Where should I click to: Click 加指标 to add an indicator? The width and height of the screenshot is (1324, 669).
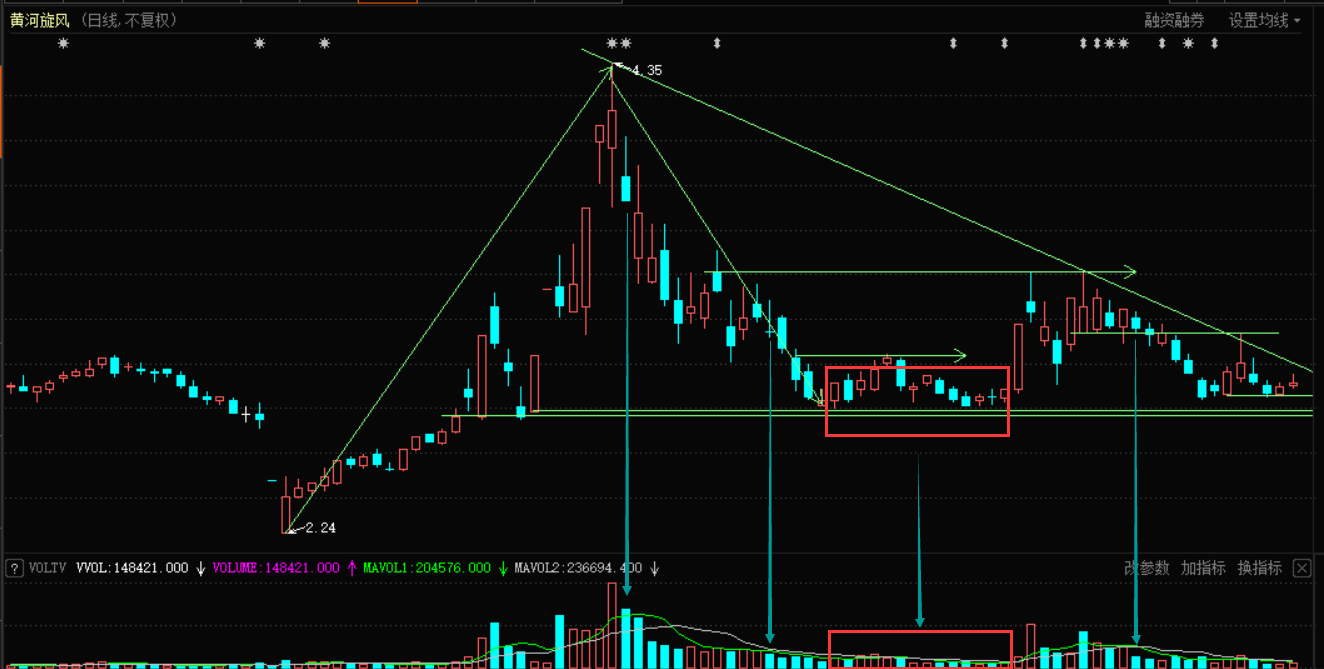coord(1202,568)
